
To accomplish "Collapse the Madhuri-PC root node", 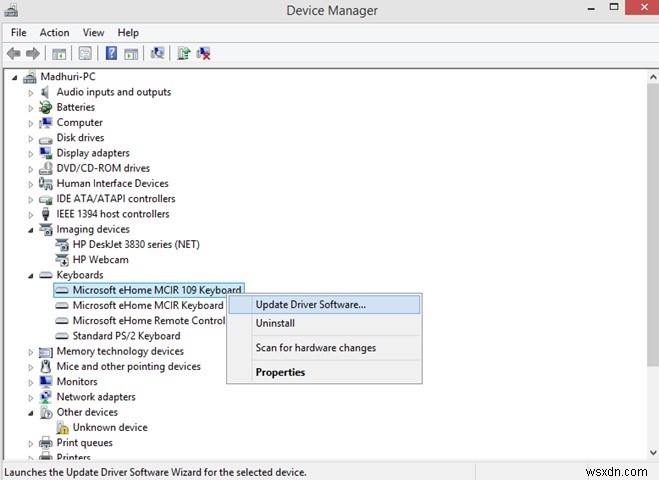I will click(15, 77).
